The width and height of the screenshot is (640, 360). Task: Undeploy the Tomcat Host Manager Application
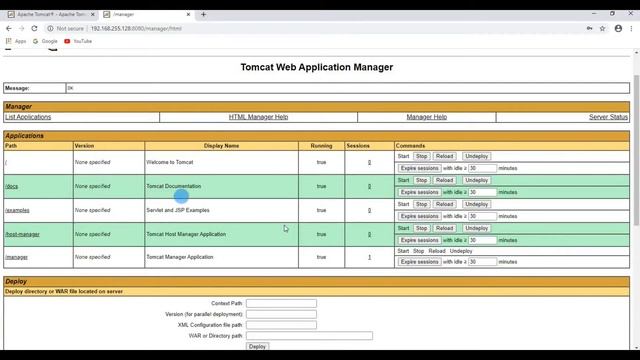476,229
